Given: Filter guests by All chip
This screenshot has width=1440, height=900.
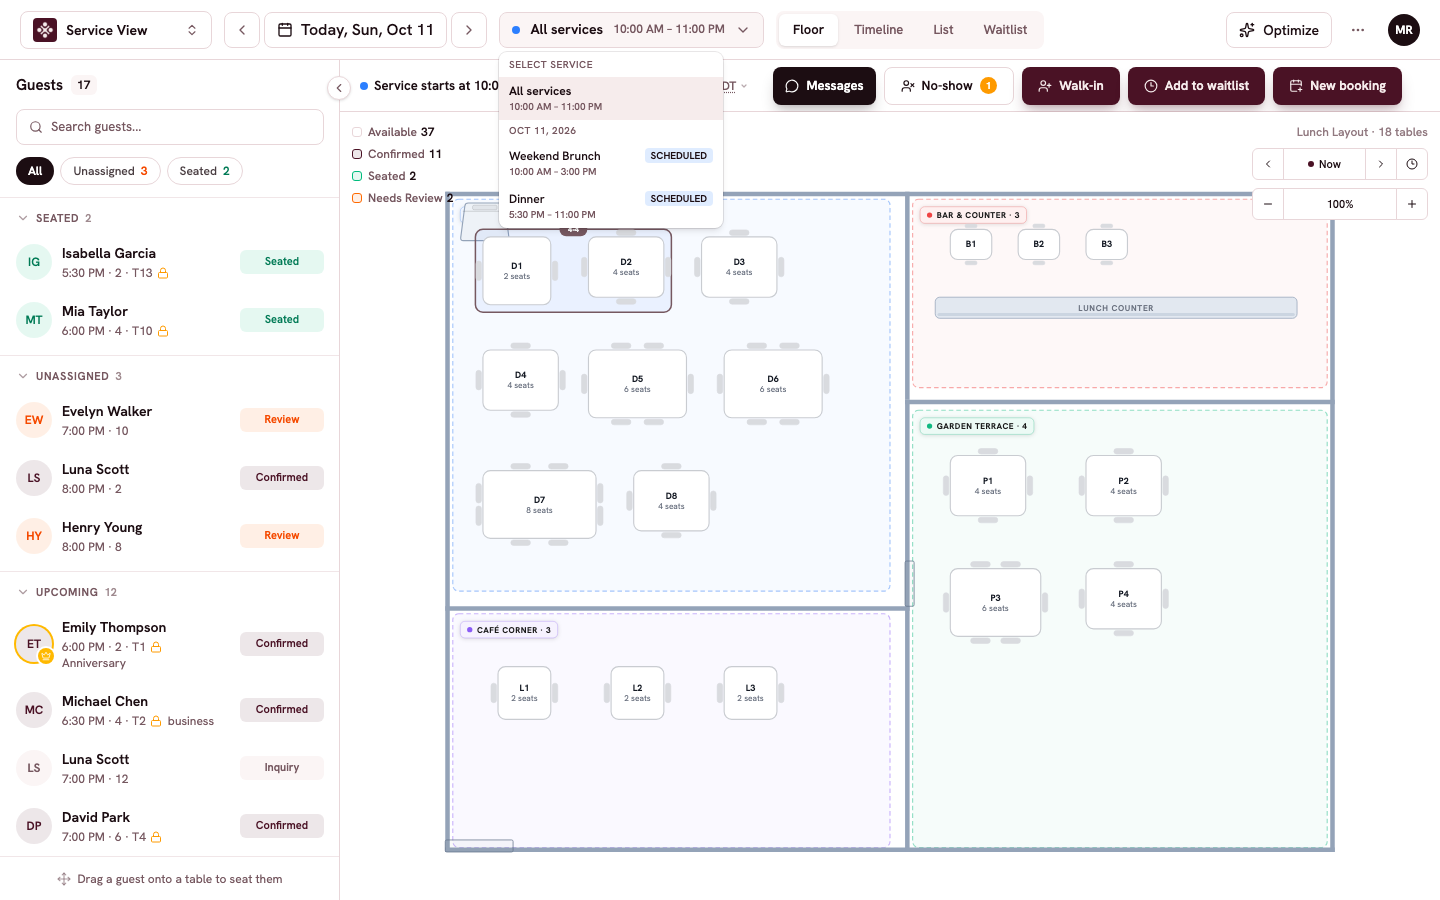Looking at the screenshot, I should (35, 171).
